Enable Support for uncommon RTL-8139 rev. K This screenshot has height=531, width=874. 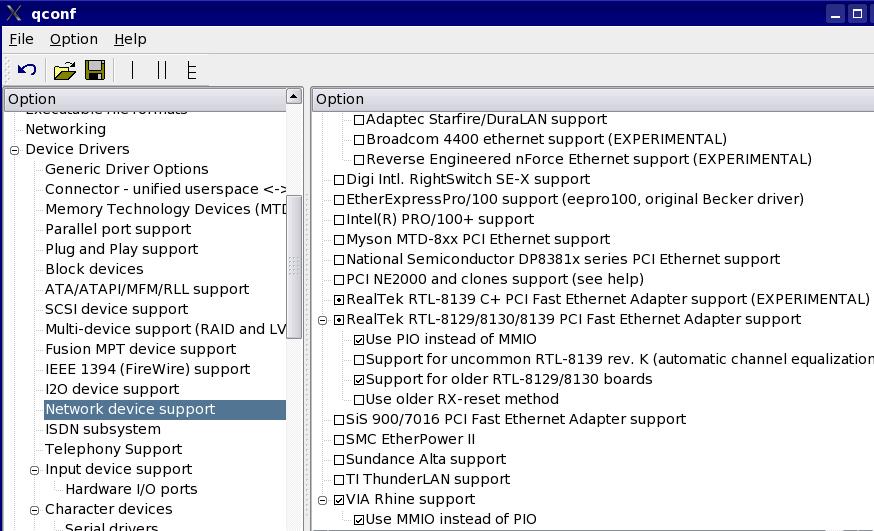(x=359, y=360)
